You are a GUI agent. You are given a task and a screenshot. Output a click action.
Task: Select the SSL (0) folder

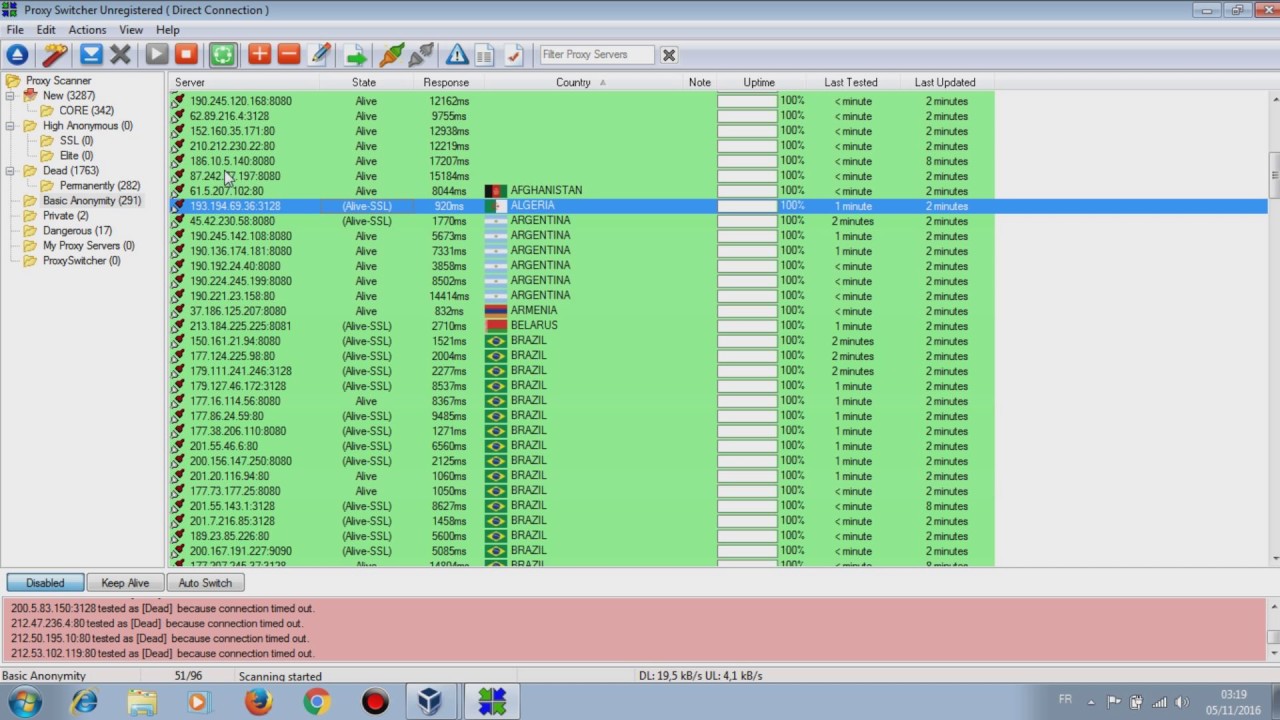(x=76, y=141)
